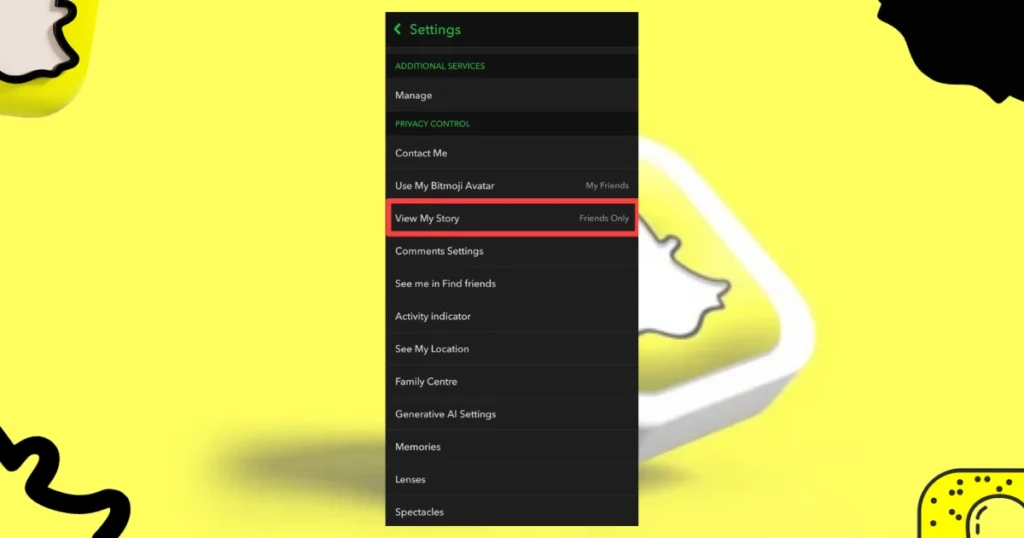Open the Lenses setting
This screenshot has width=1024, height=538.
511,479
